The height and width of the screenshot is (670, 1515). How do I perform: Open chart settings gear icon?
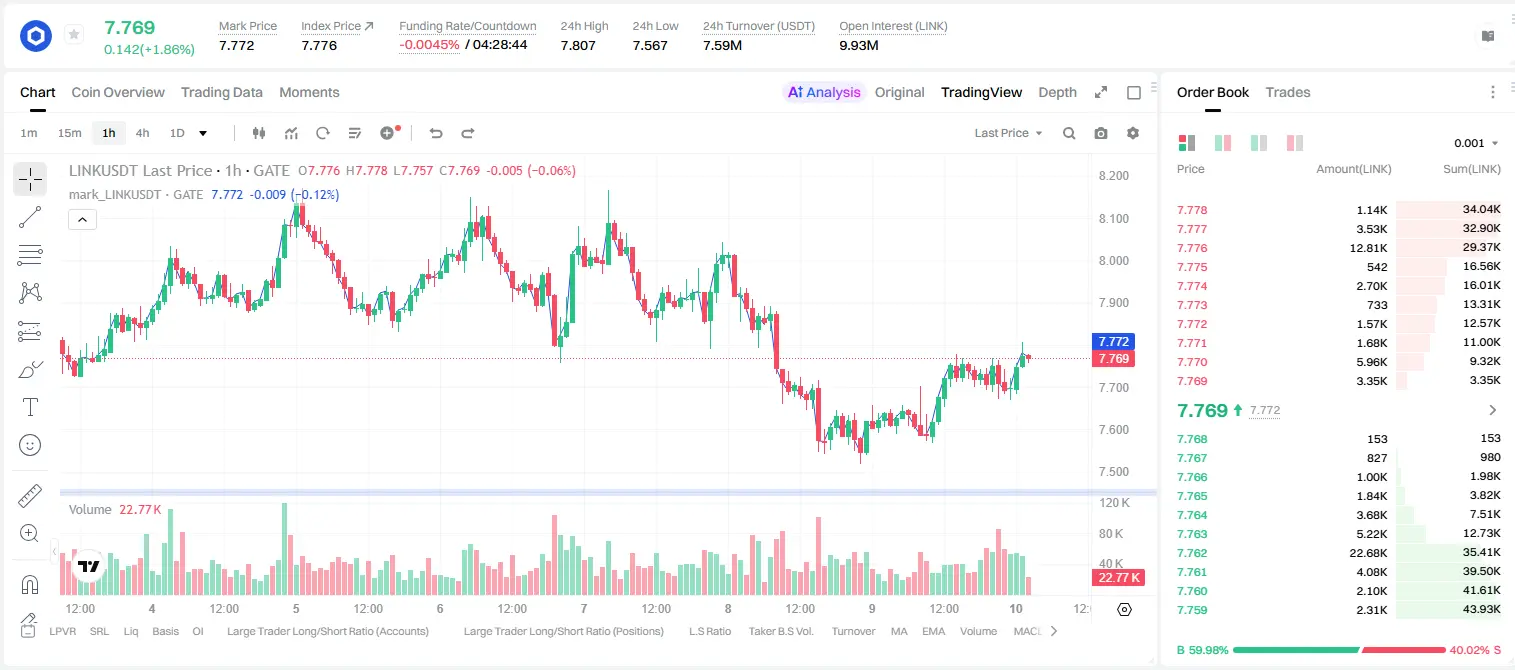[1133, 133]
